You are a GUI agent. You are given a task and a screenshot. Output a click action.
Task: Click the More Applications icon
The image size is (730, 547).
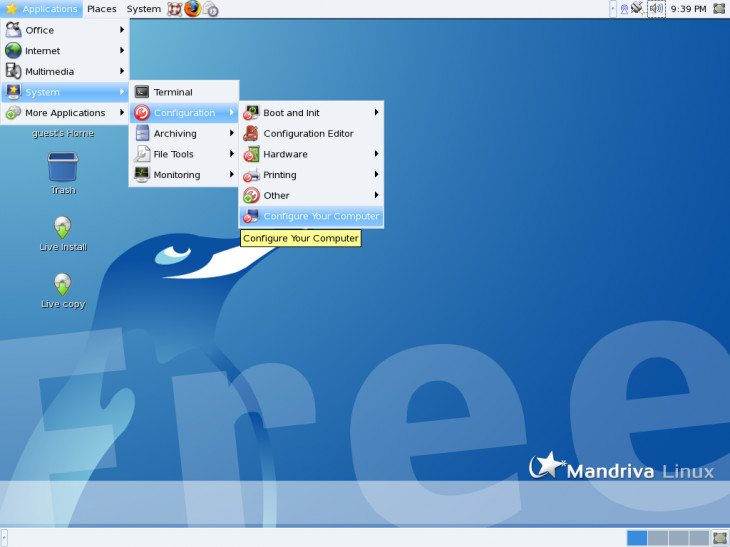(x=13, y=112)
